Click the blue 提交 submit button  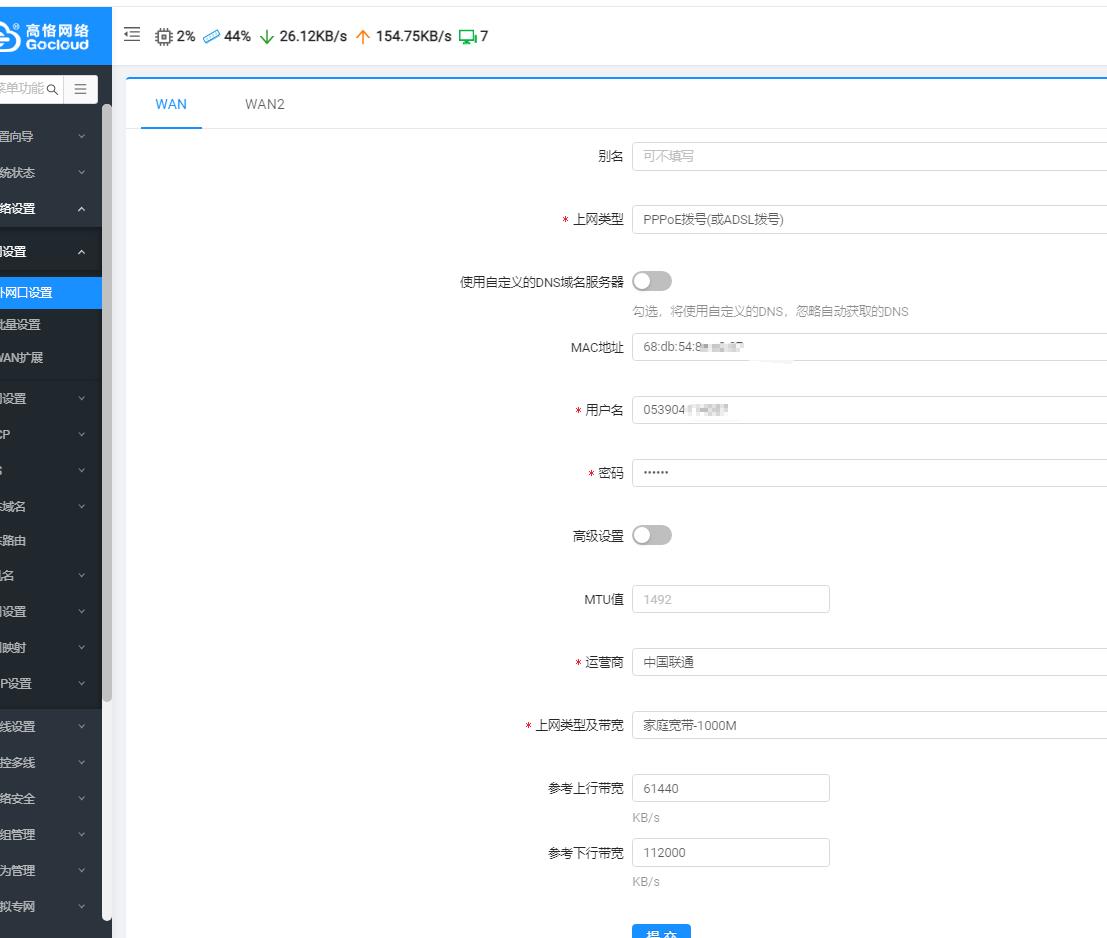pyautogui.click(x=661, y=931)
